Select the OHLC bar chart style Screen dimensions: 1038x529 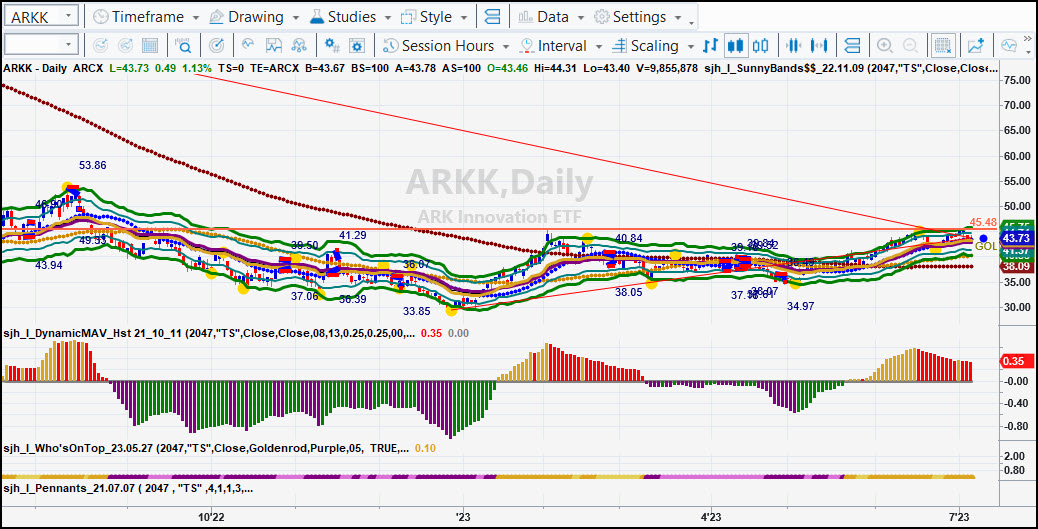[x=710, y=46]
